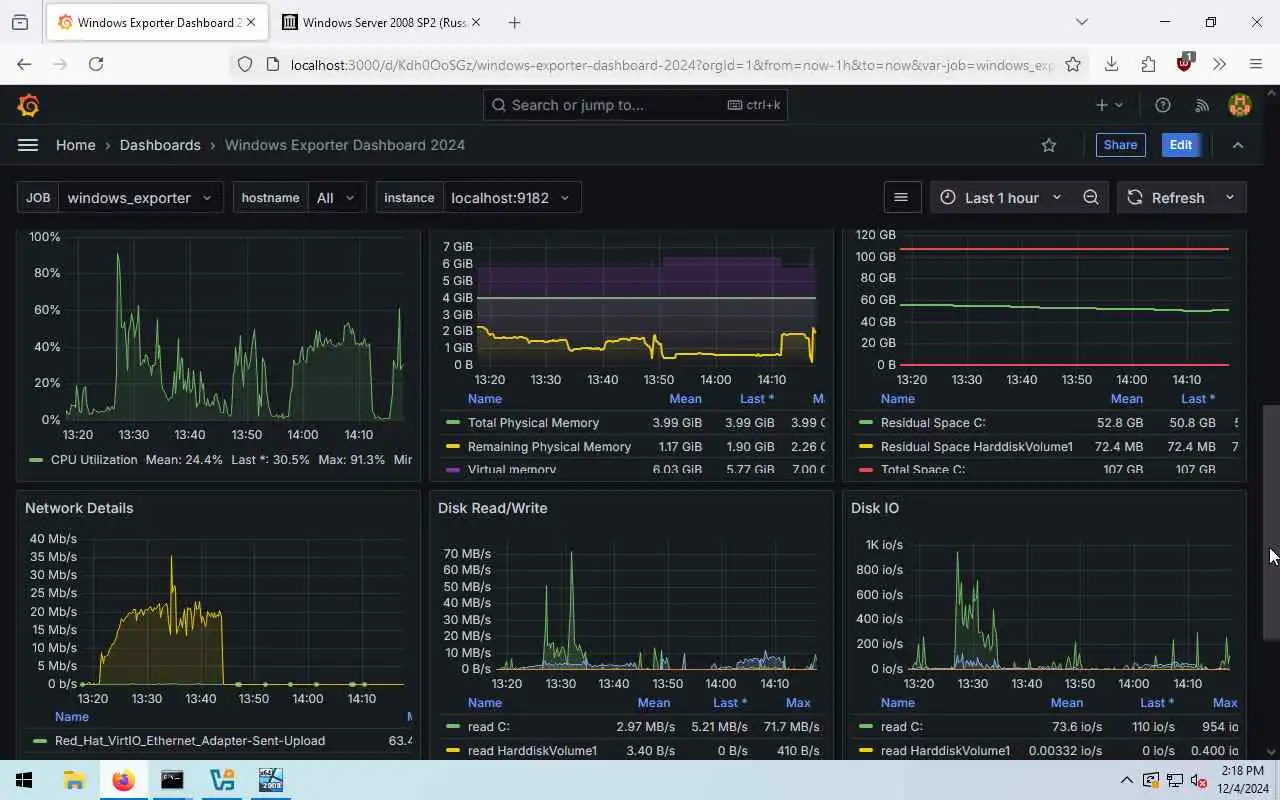Screen dimensions: 1280x800
Task: Open the help question-mark icon
Action: point(1163,105)
